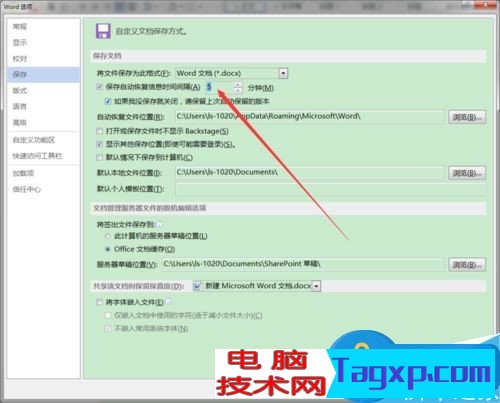
Task: Click info icon next to checked-out files label
Action: point(159,224)
